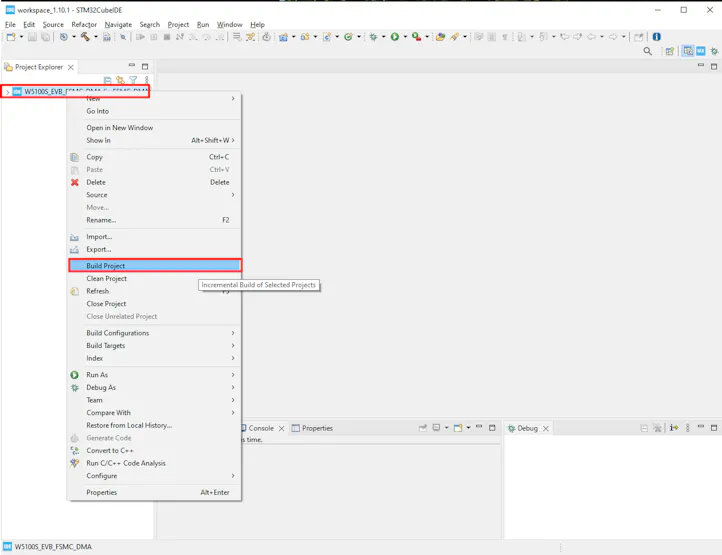Maximize the Project Explorer panel
The height and width of the screenshot is (555, 722).
(x=145, y=66)
